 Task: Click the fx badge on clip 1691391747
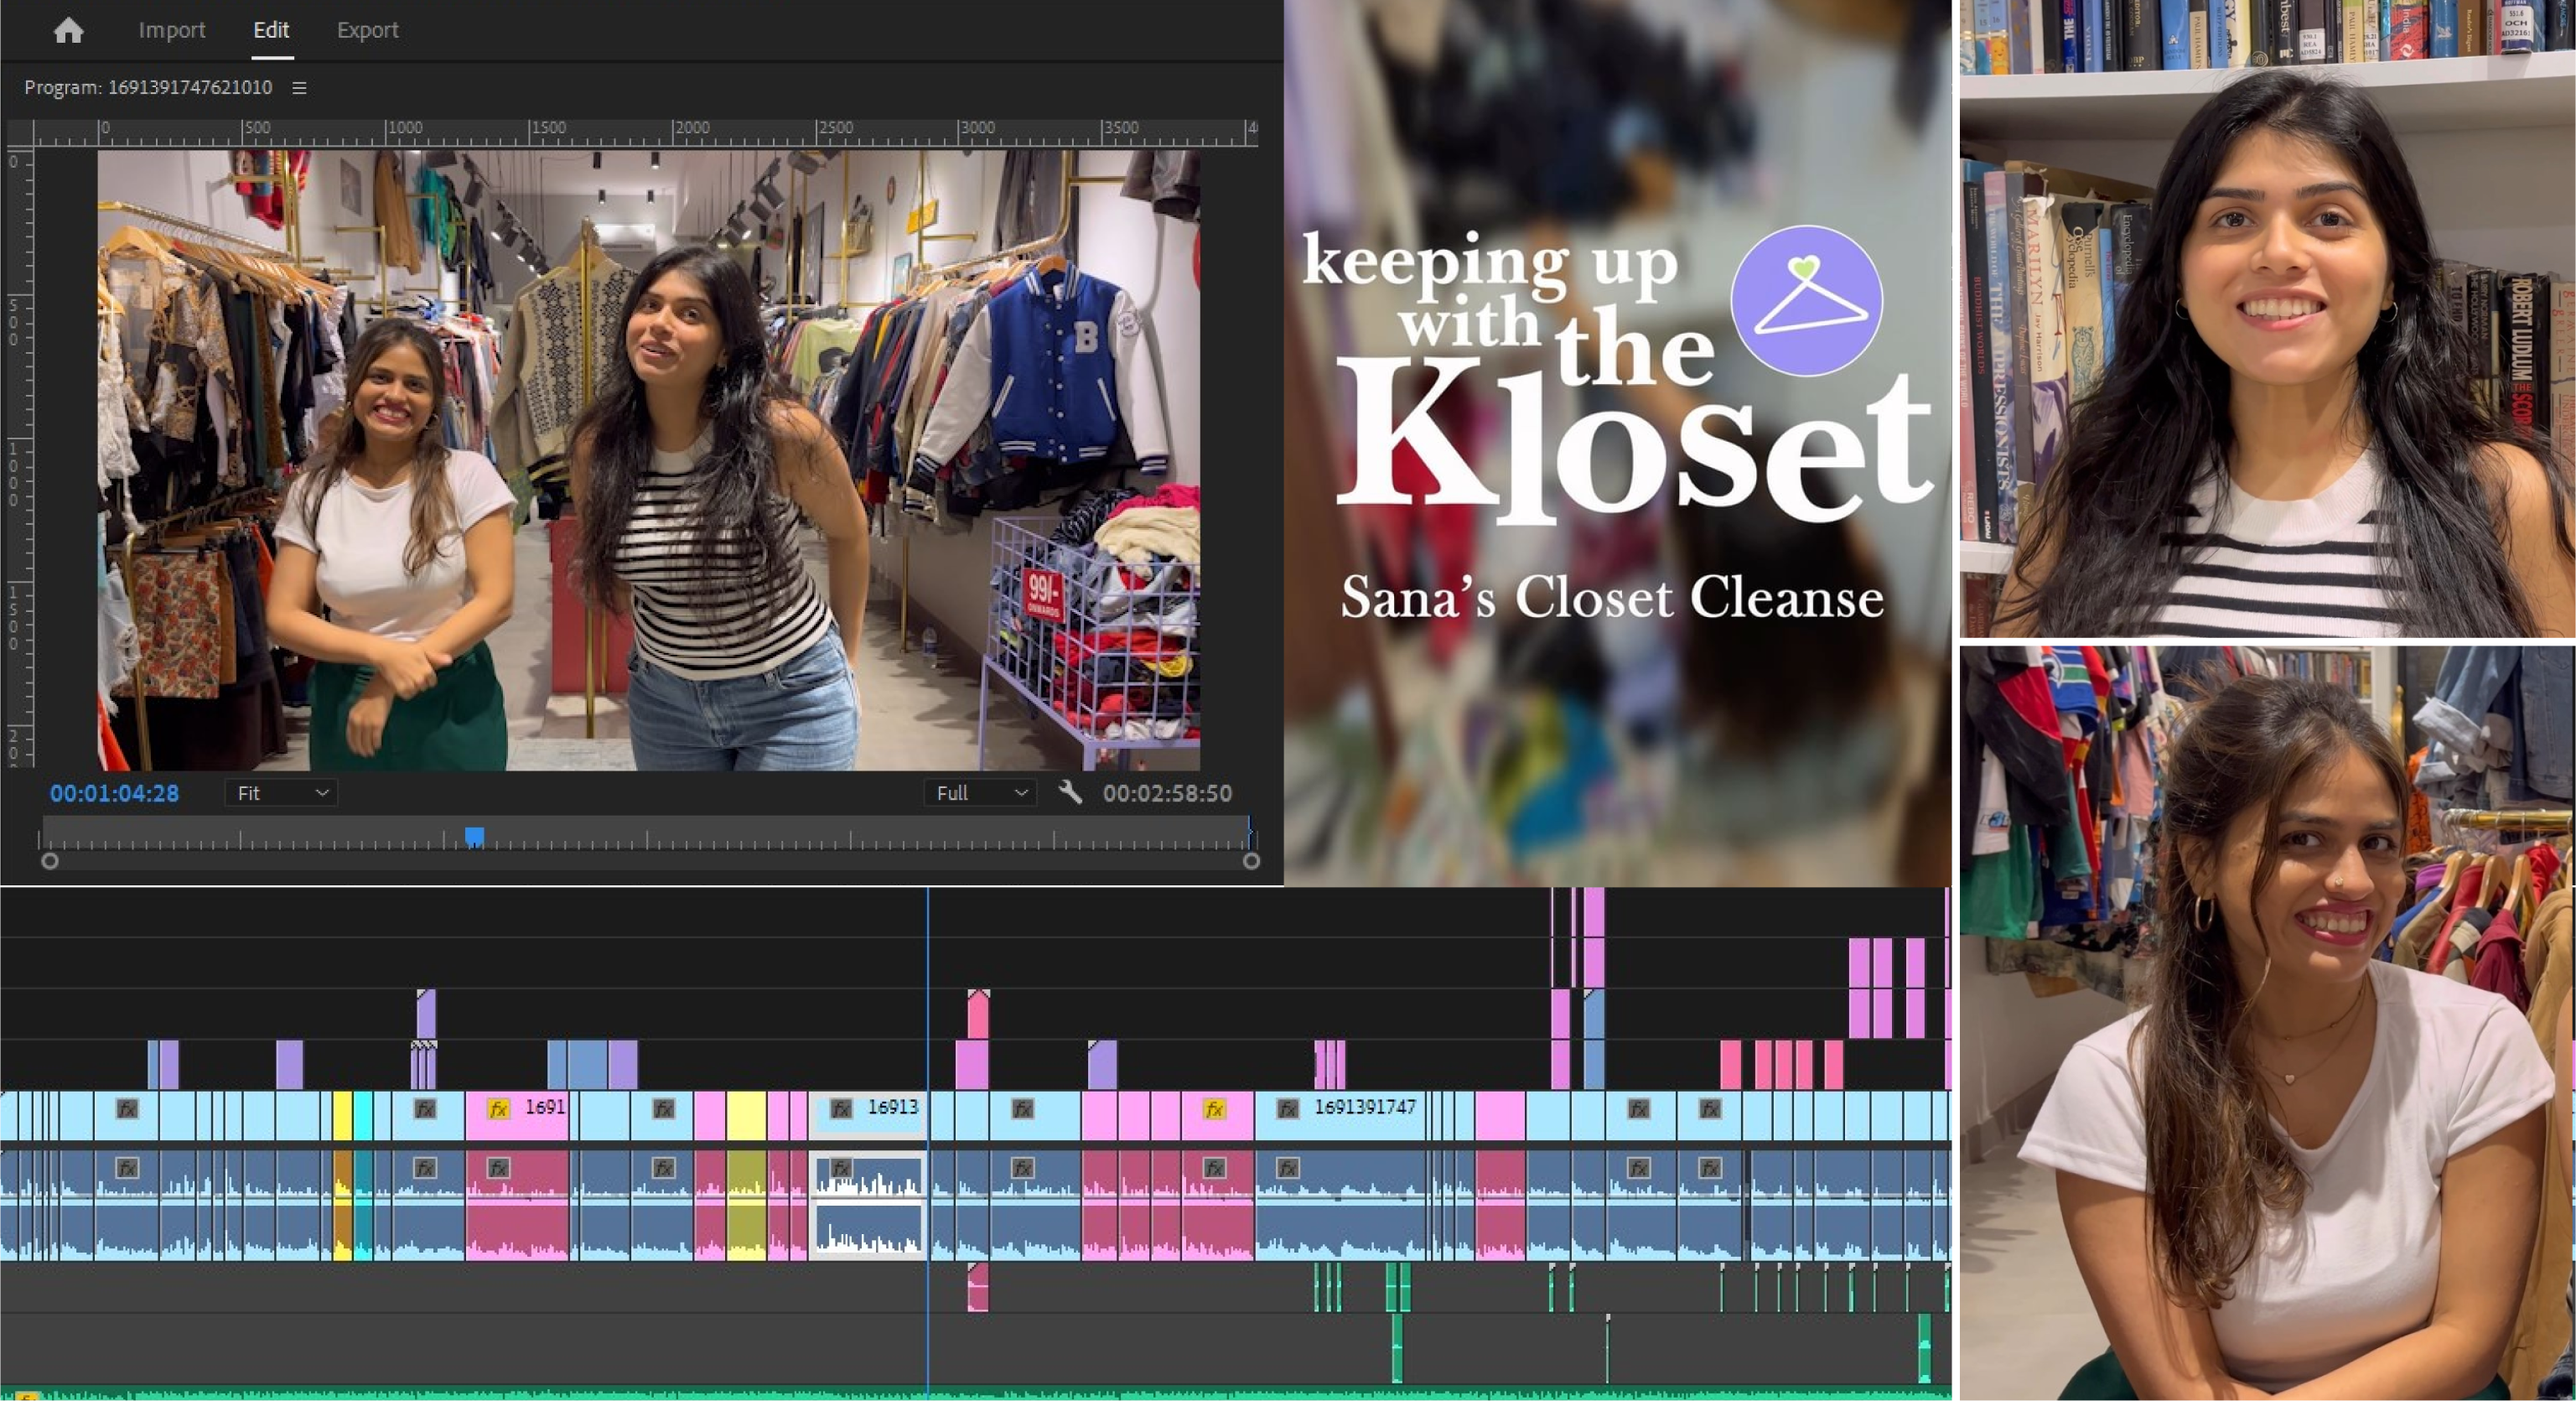click(1288, 1109)
